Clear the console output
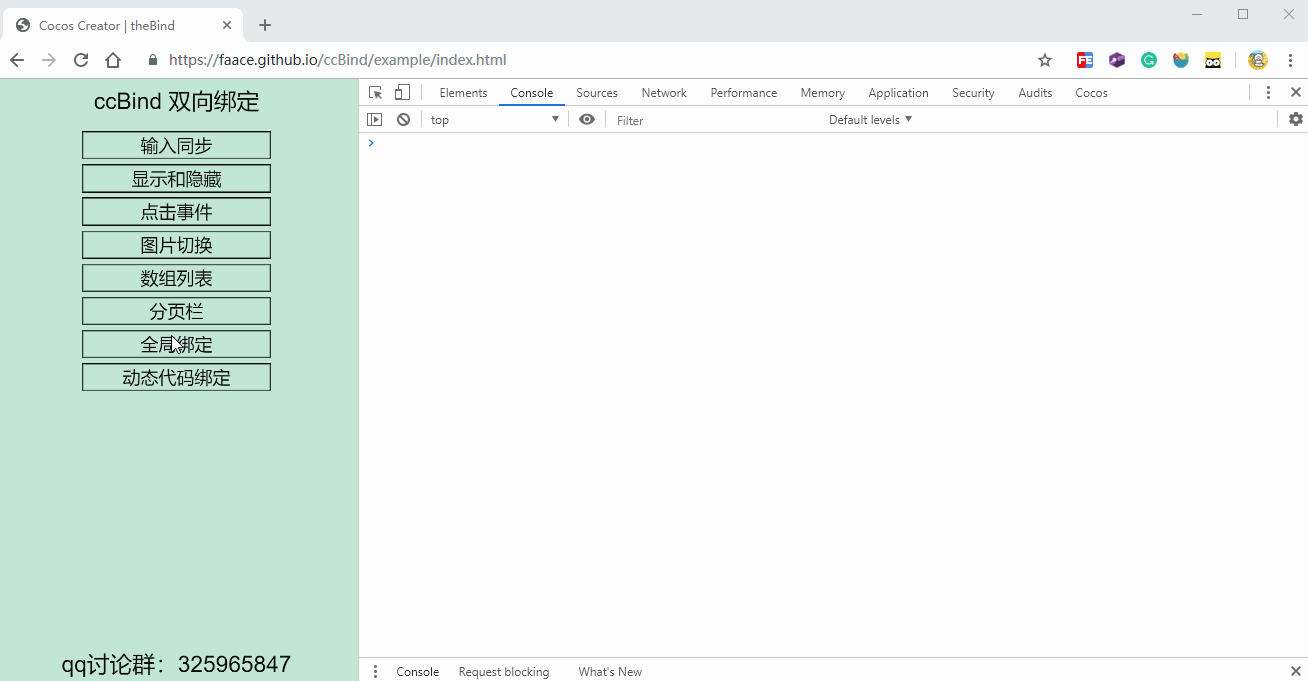 403,119
